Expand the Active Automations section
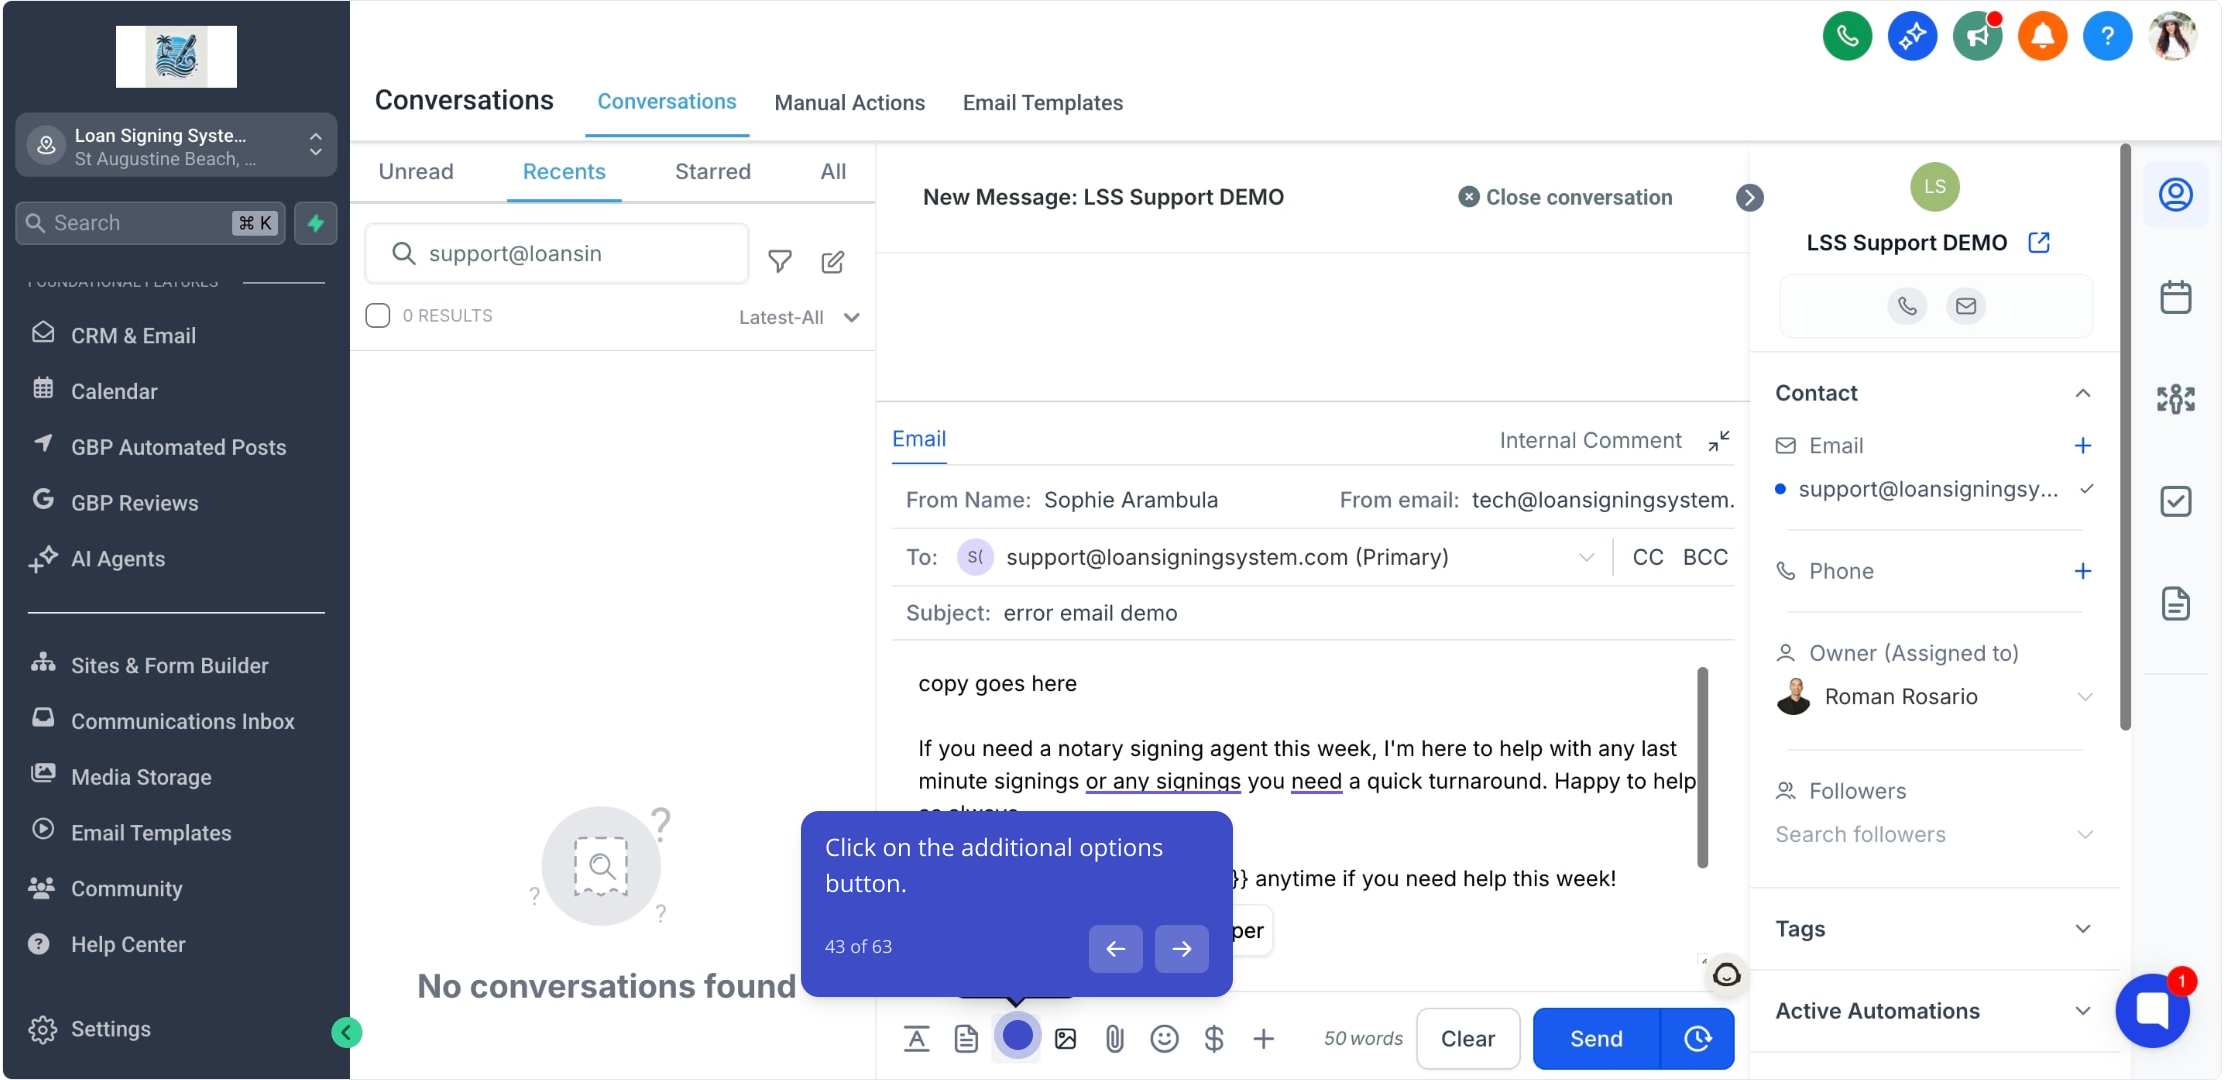 coord(2083,1011)
